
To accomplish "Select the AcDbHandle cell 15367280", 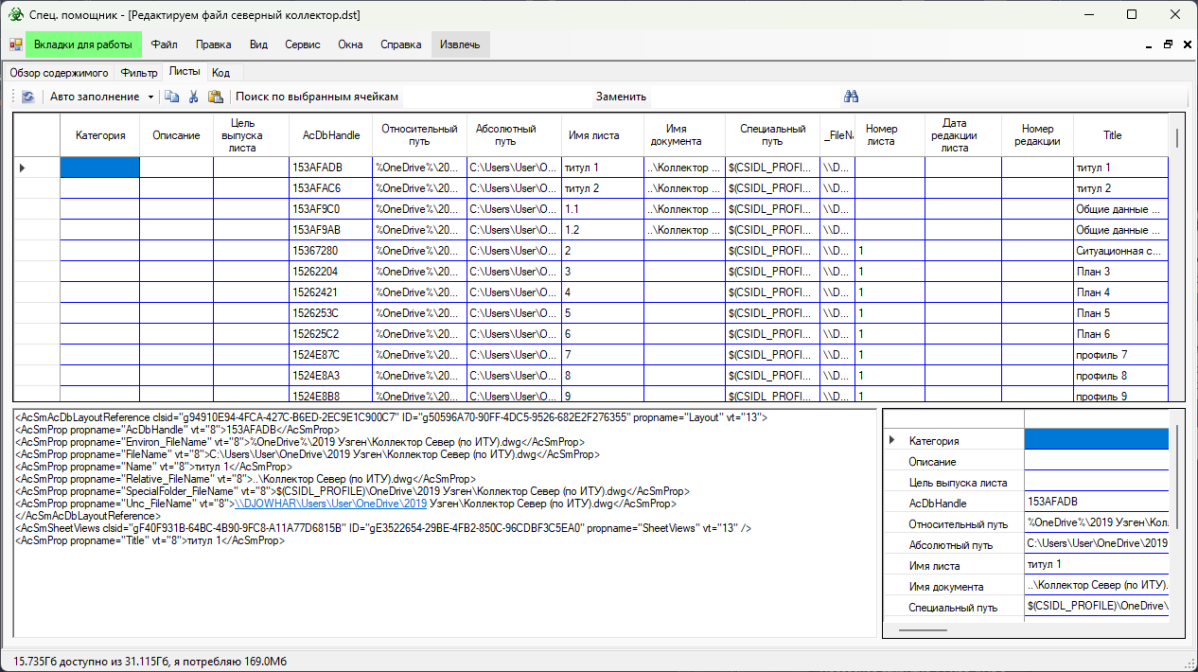I will click(329, 251).
